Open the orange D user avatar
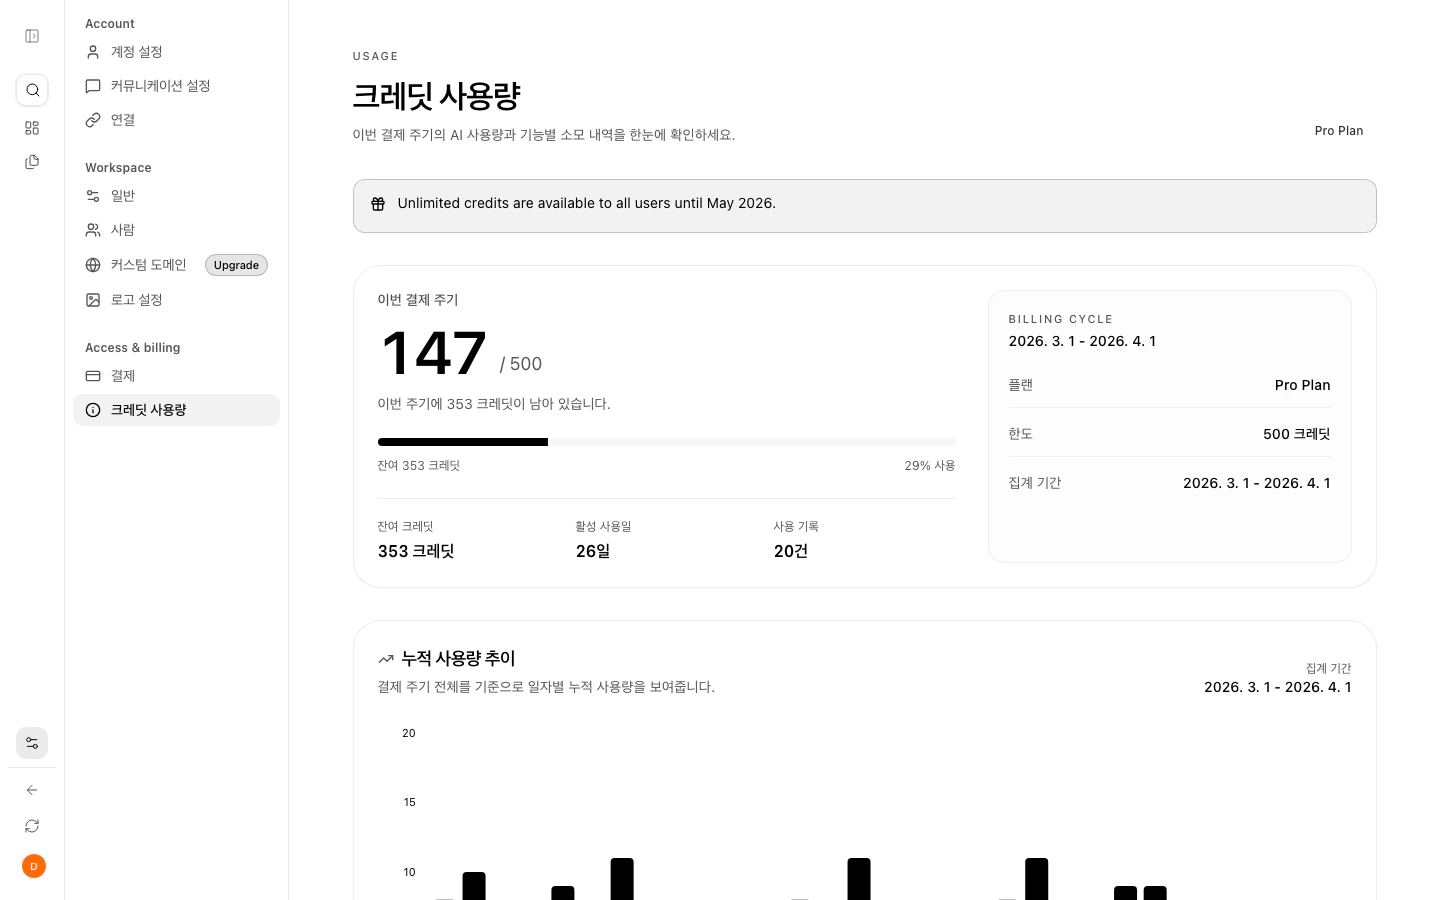Image resolution: width=1440 pixels, height=900 pixels. click(34, 866)
